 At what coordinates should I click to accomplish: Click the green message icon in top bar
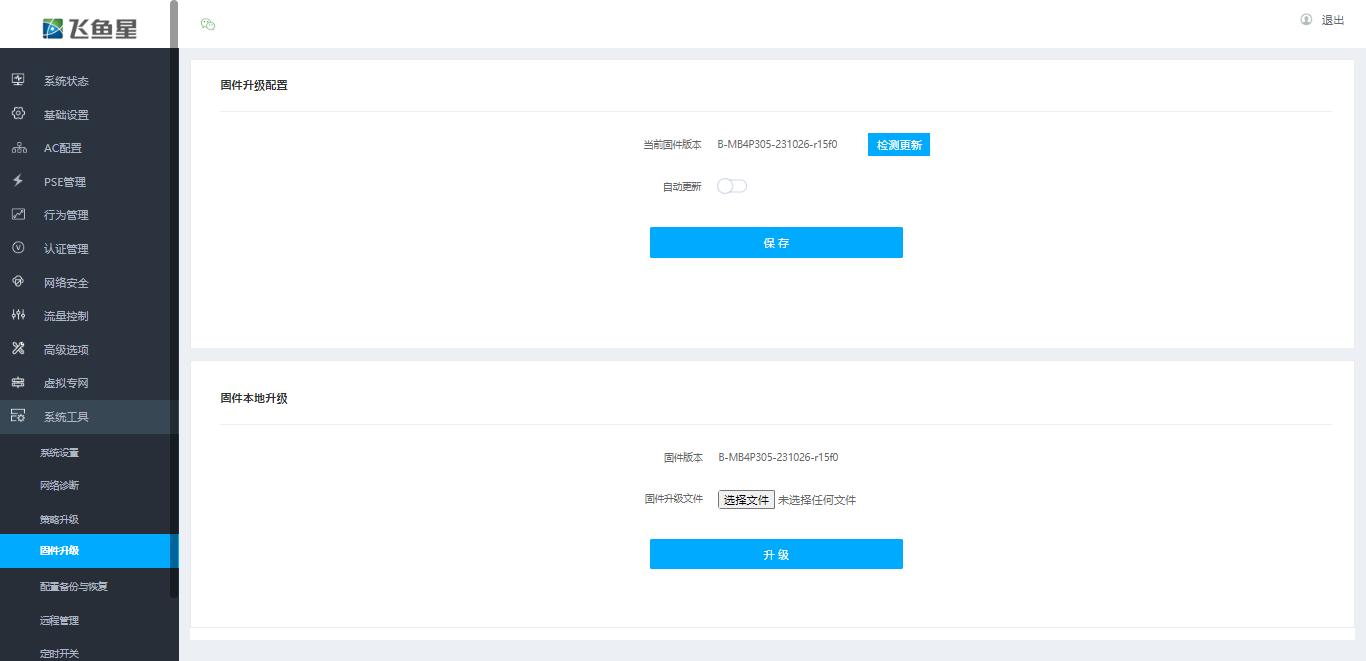point(208,21)
